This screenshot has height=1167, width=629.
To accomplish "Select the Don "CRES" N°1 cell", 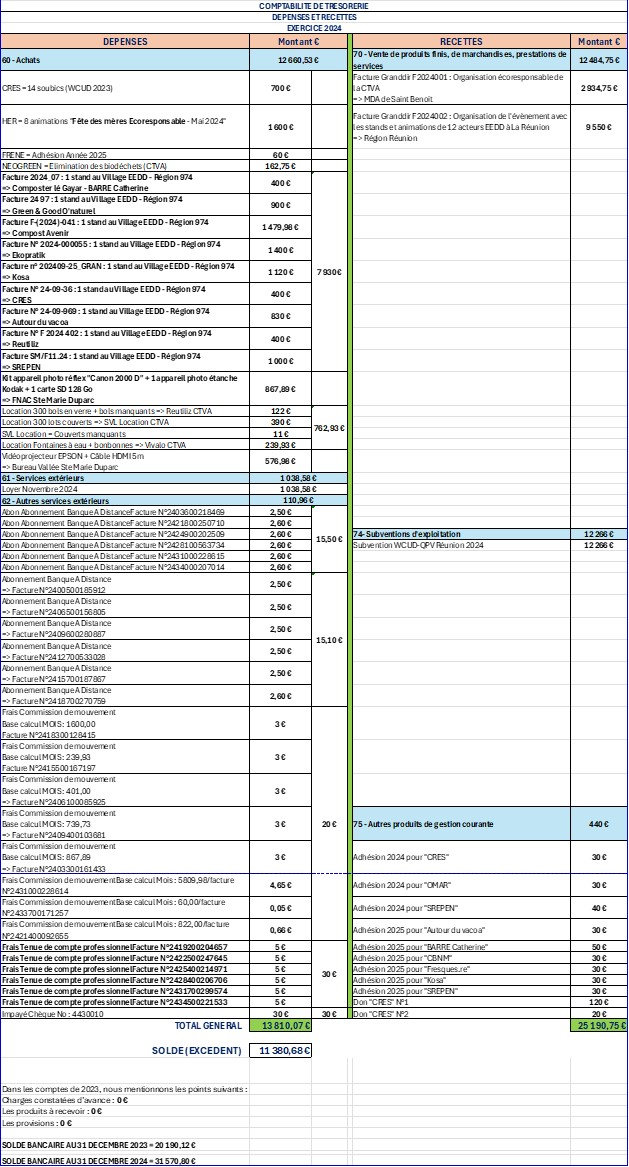I will point(461,1002).
